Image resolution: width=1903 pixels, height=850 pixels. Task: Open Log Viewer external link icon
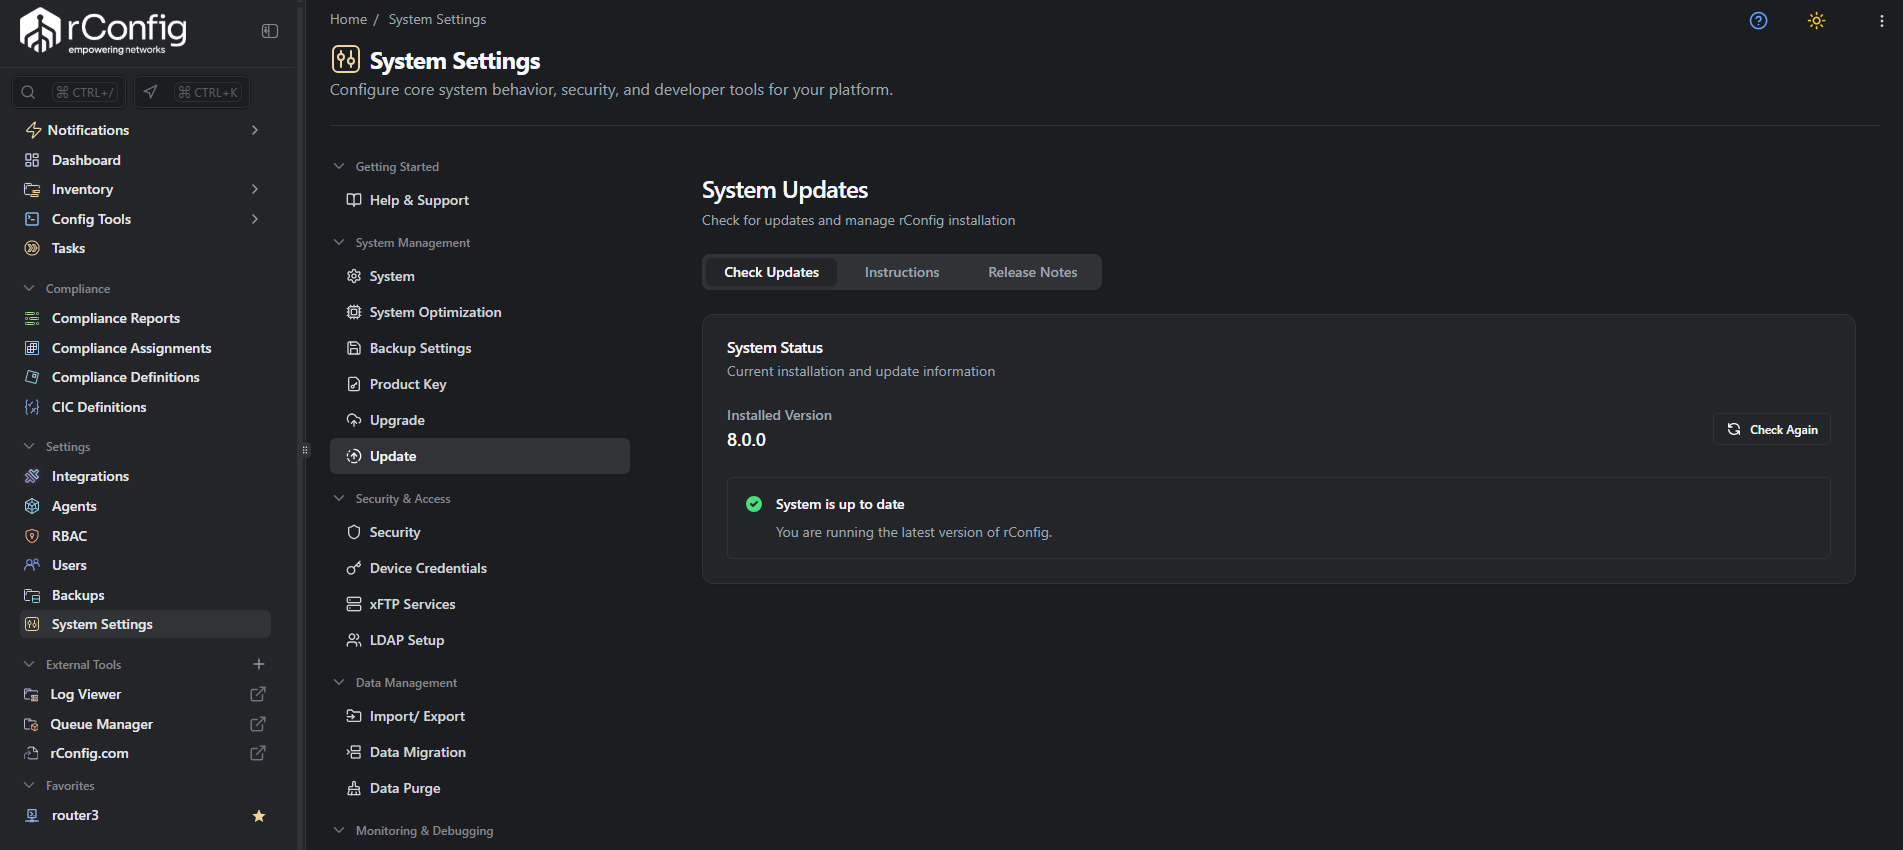(x=258, y=694)
